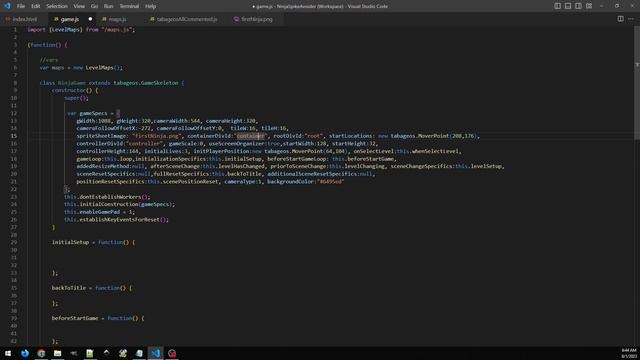Image resolution: width=640 pixels, height=360 pixels.
Task: Toggle the primary side bar layout icon
Action: (558, 6)
